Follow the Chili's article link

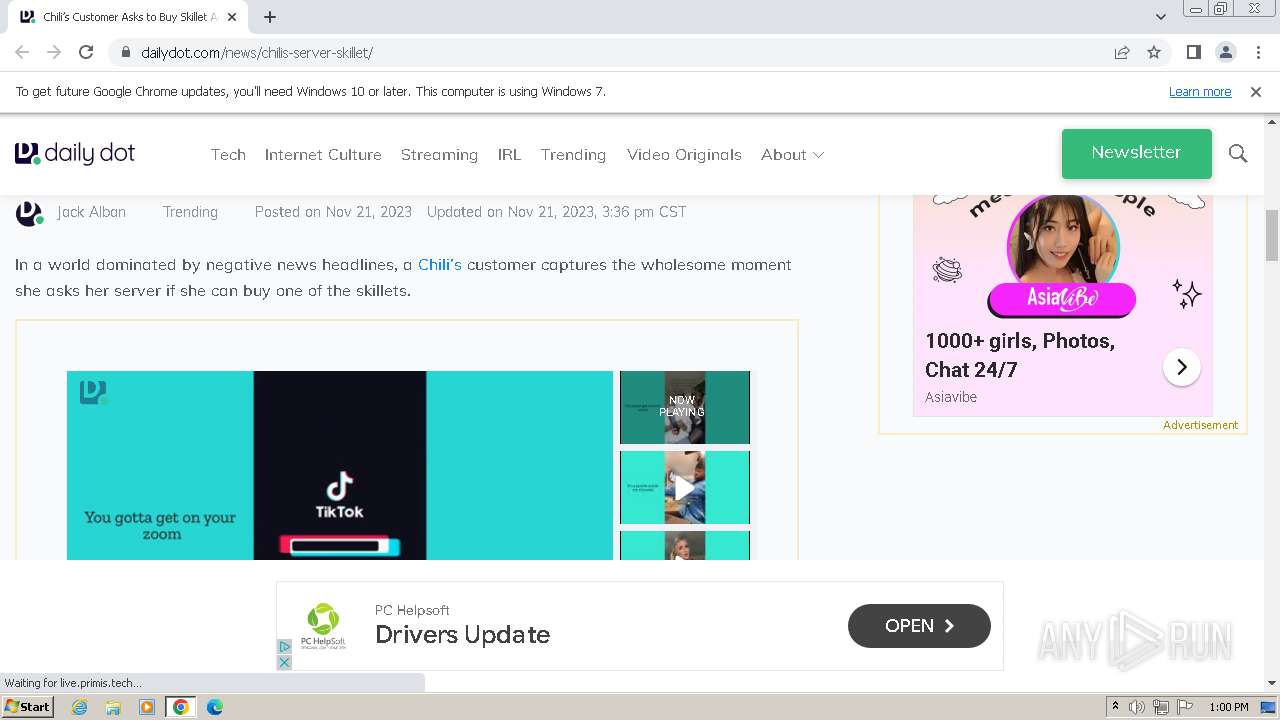pyautogui.click(x=440, y=264)
